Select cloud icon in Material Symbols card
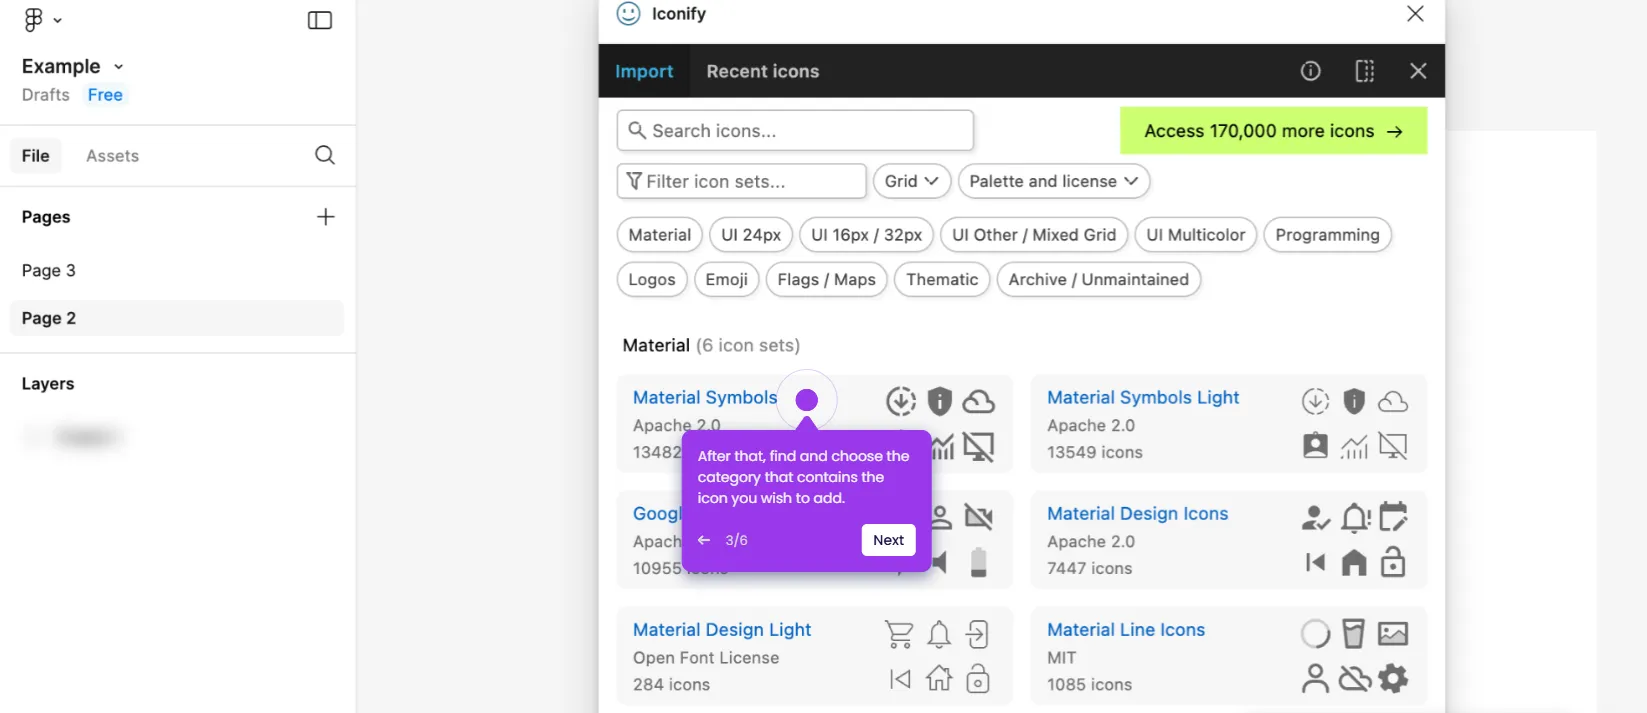This screenshot has height=713, width=1647. pos(978,402)
